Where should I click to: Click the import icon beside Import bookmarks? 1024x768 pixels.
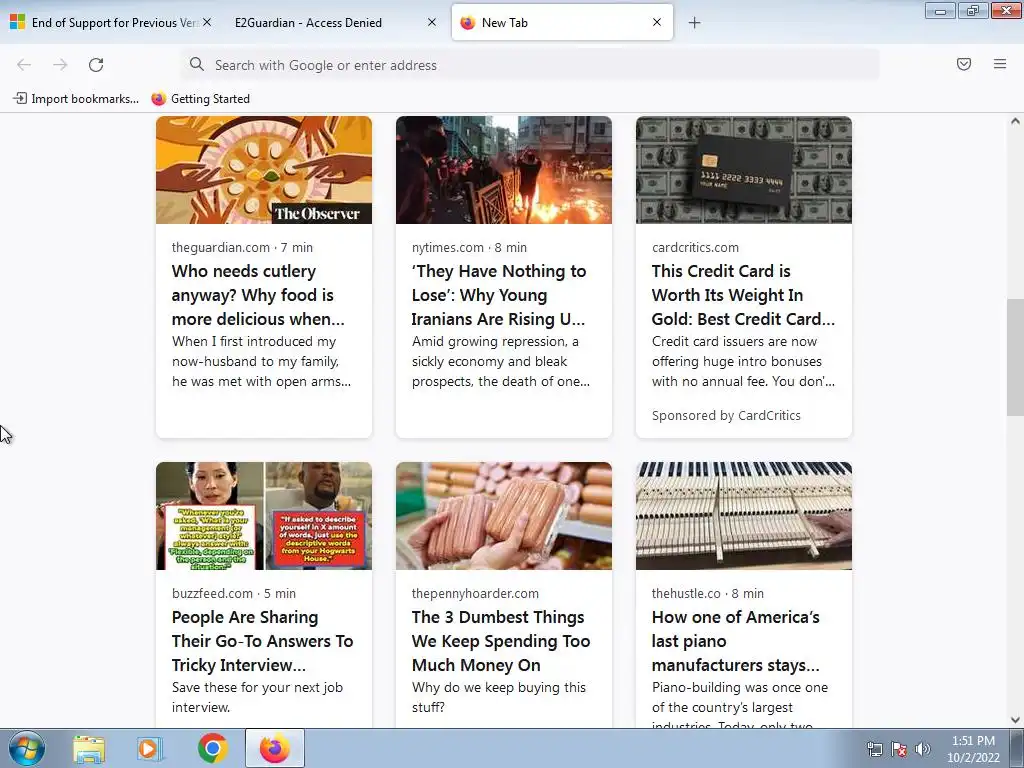pos(20,99)
